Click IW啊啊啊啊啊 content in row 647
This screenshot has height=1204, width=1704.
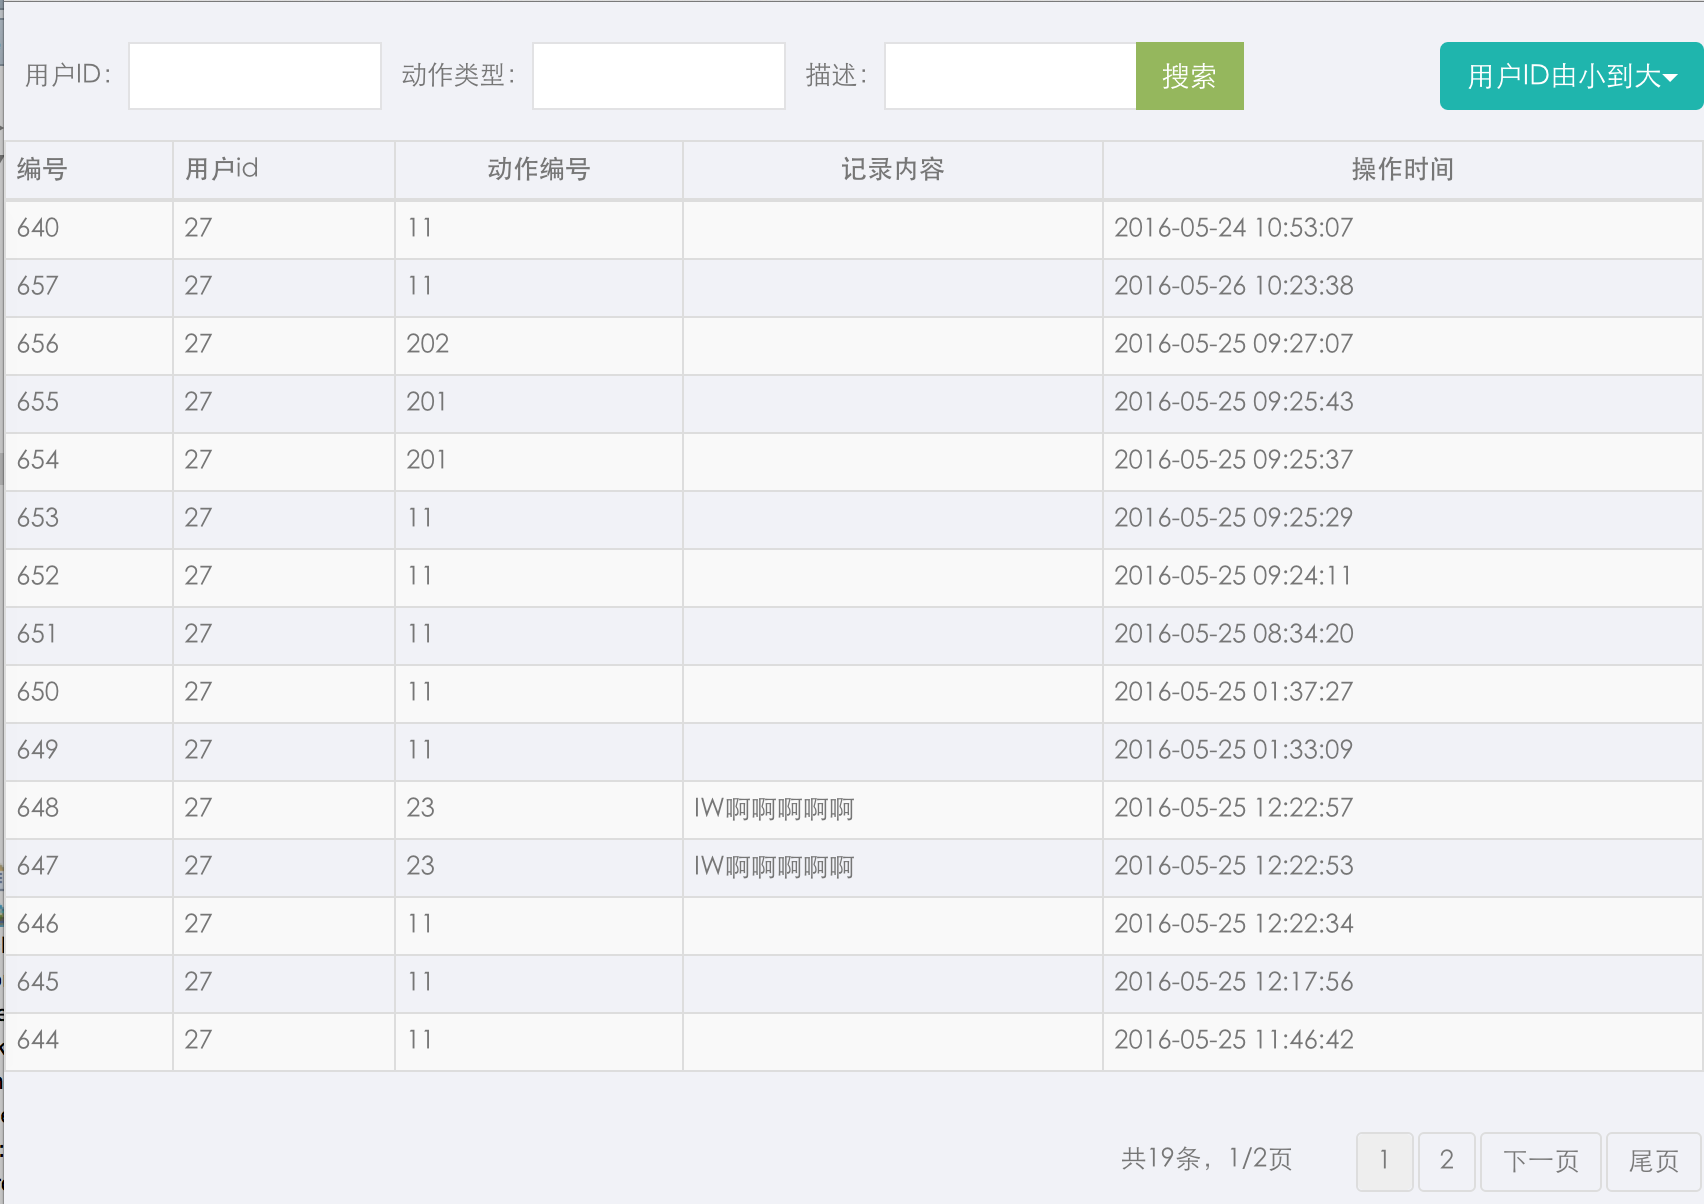(x=774, y=866)
